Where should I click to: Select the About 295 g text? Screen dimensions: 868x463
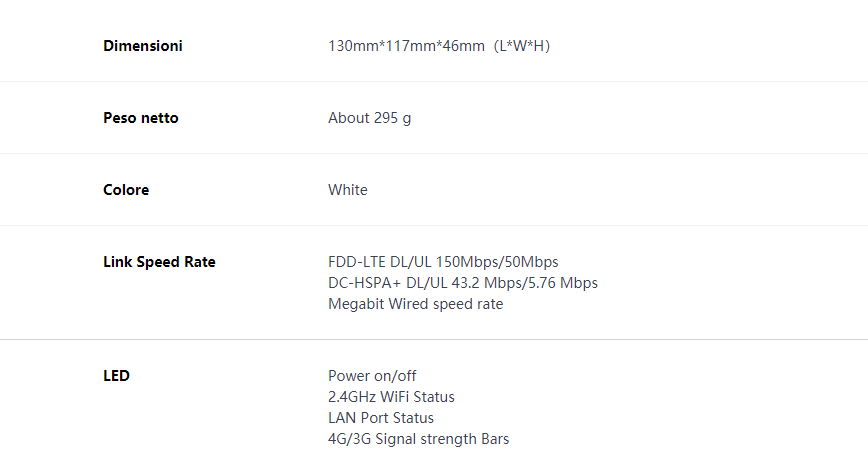[370, 118]
